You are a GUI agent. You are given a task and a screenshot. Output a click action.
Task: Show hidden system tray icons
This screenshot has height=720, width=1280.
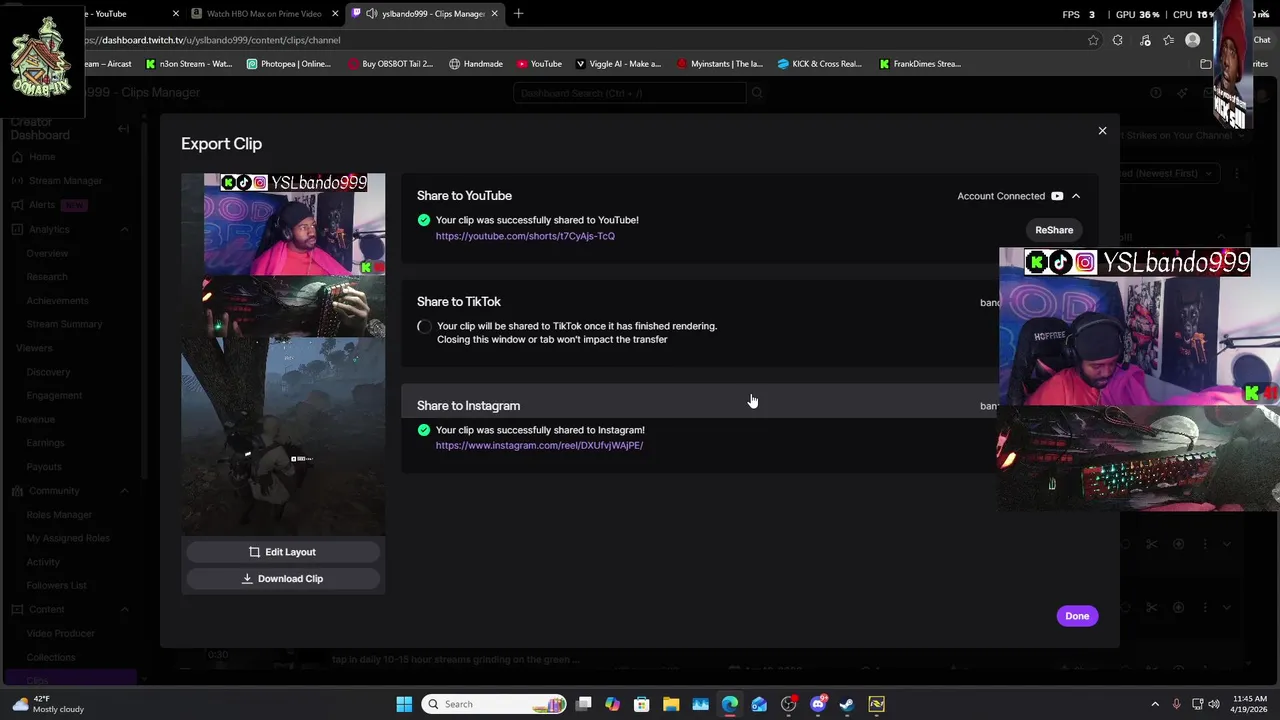click(1155, 704)
